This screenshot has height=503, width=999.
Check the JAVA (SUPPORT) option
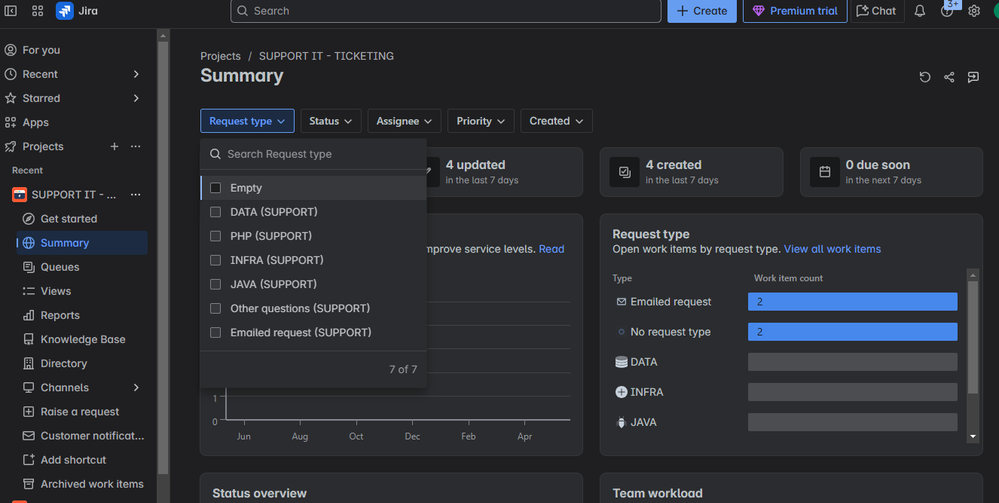tap(215, 284)
